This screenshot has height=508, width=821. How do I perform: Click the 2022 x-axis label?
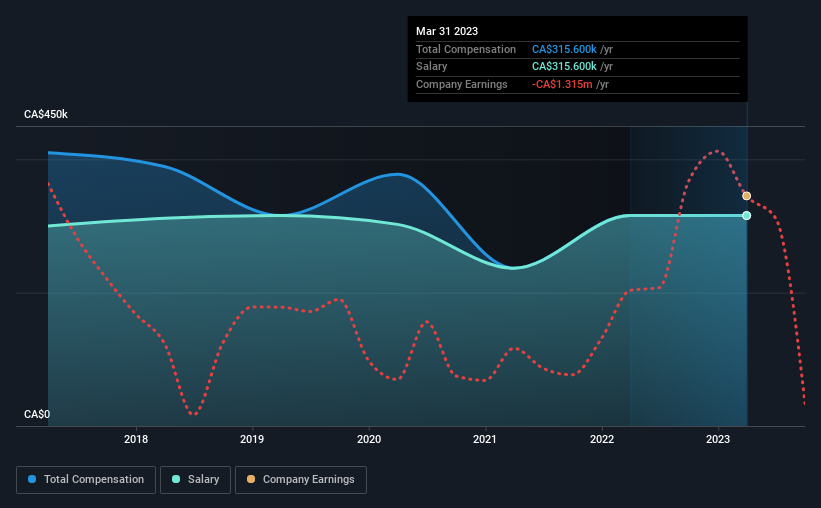[602, 439]
